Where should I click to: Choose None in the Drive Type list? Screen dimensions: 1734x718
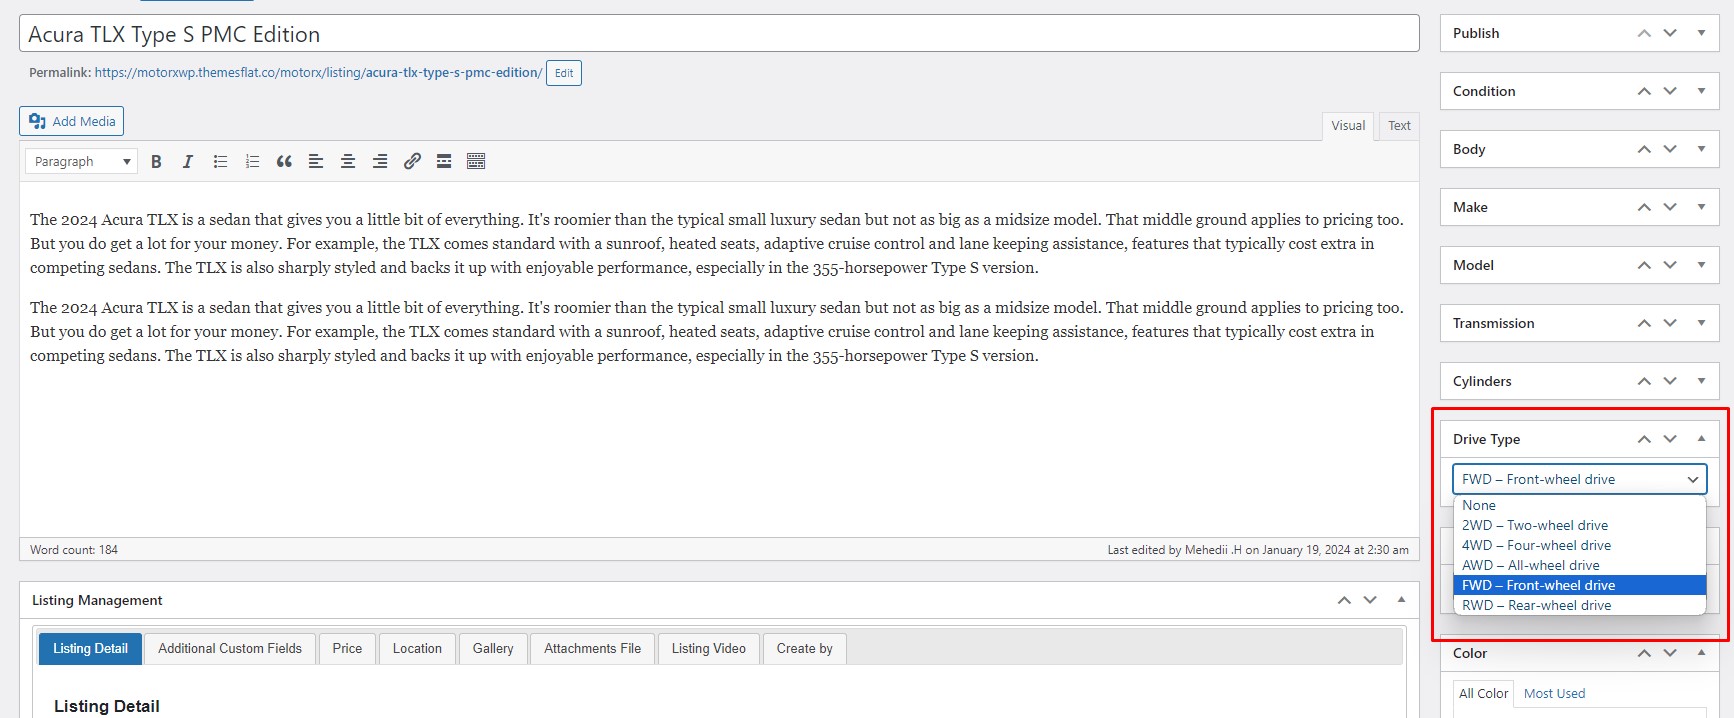tap(1580, 505)
